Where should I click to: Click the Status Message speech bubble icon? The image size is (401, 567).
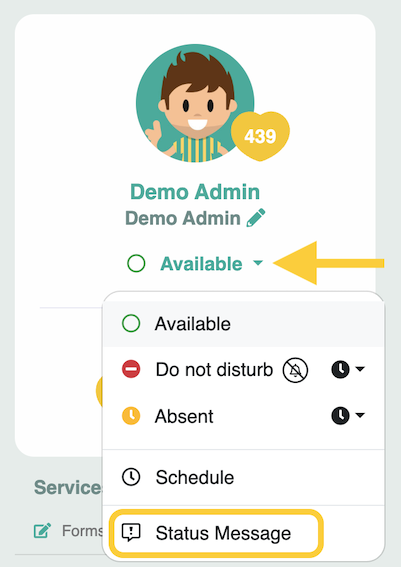131,532
